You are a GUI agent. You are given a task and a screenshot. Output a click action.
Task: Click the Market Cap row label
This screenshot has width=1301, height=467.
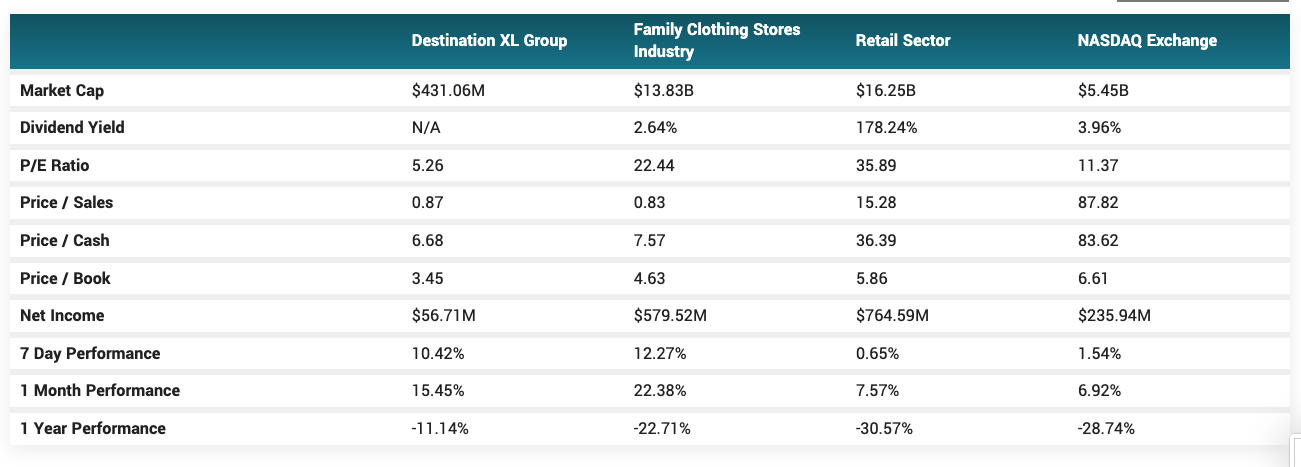(62, 90)
